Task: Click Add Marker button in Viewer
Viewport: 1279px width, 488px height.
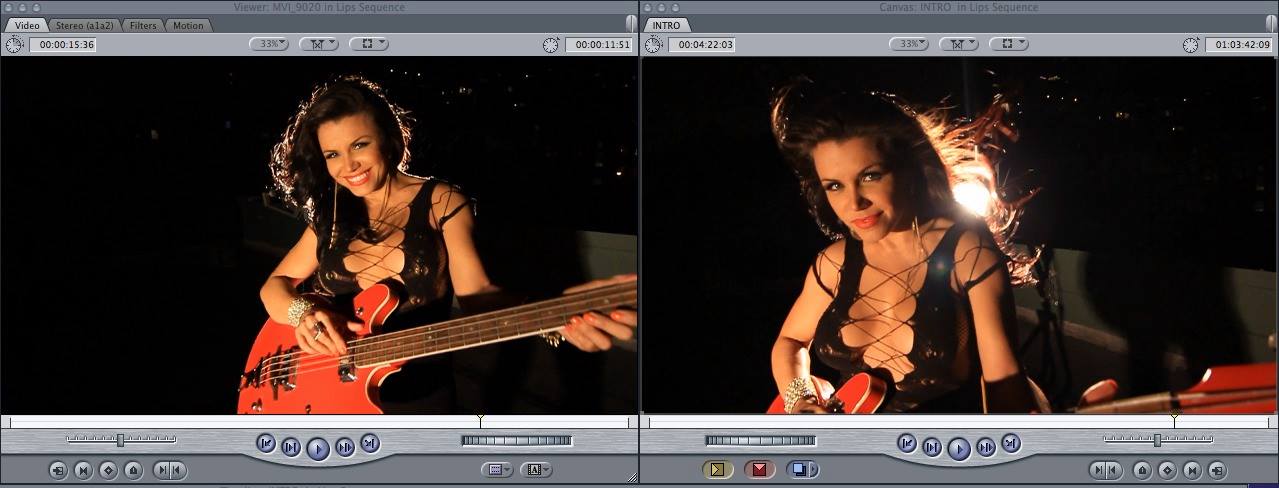Action: (133, 470)
